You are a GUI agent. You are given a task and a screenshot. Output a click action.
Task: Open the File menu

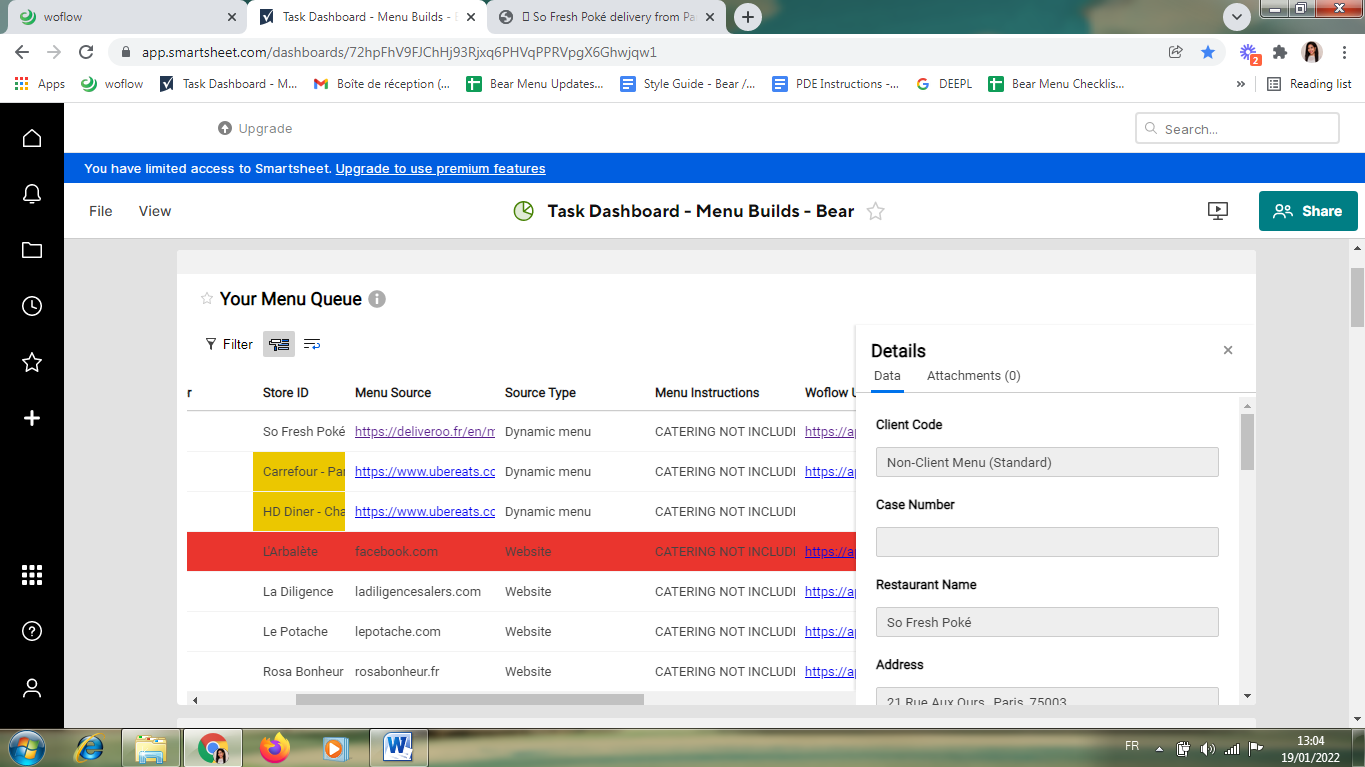(101, 211)
